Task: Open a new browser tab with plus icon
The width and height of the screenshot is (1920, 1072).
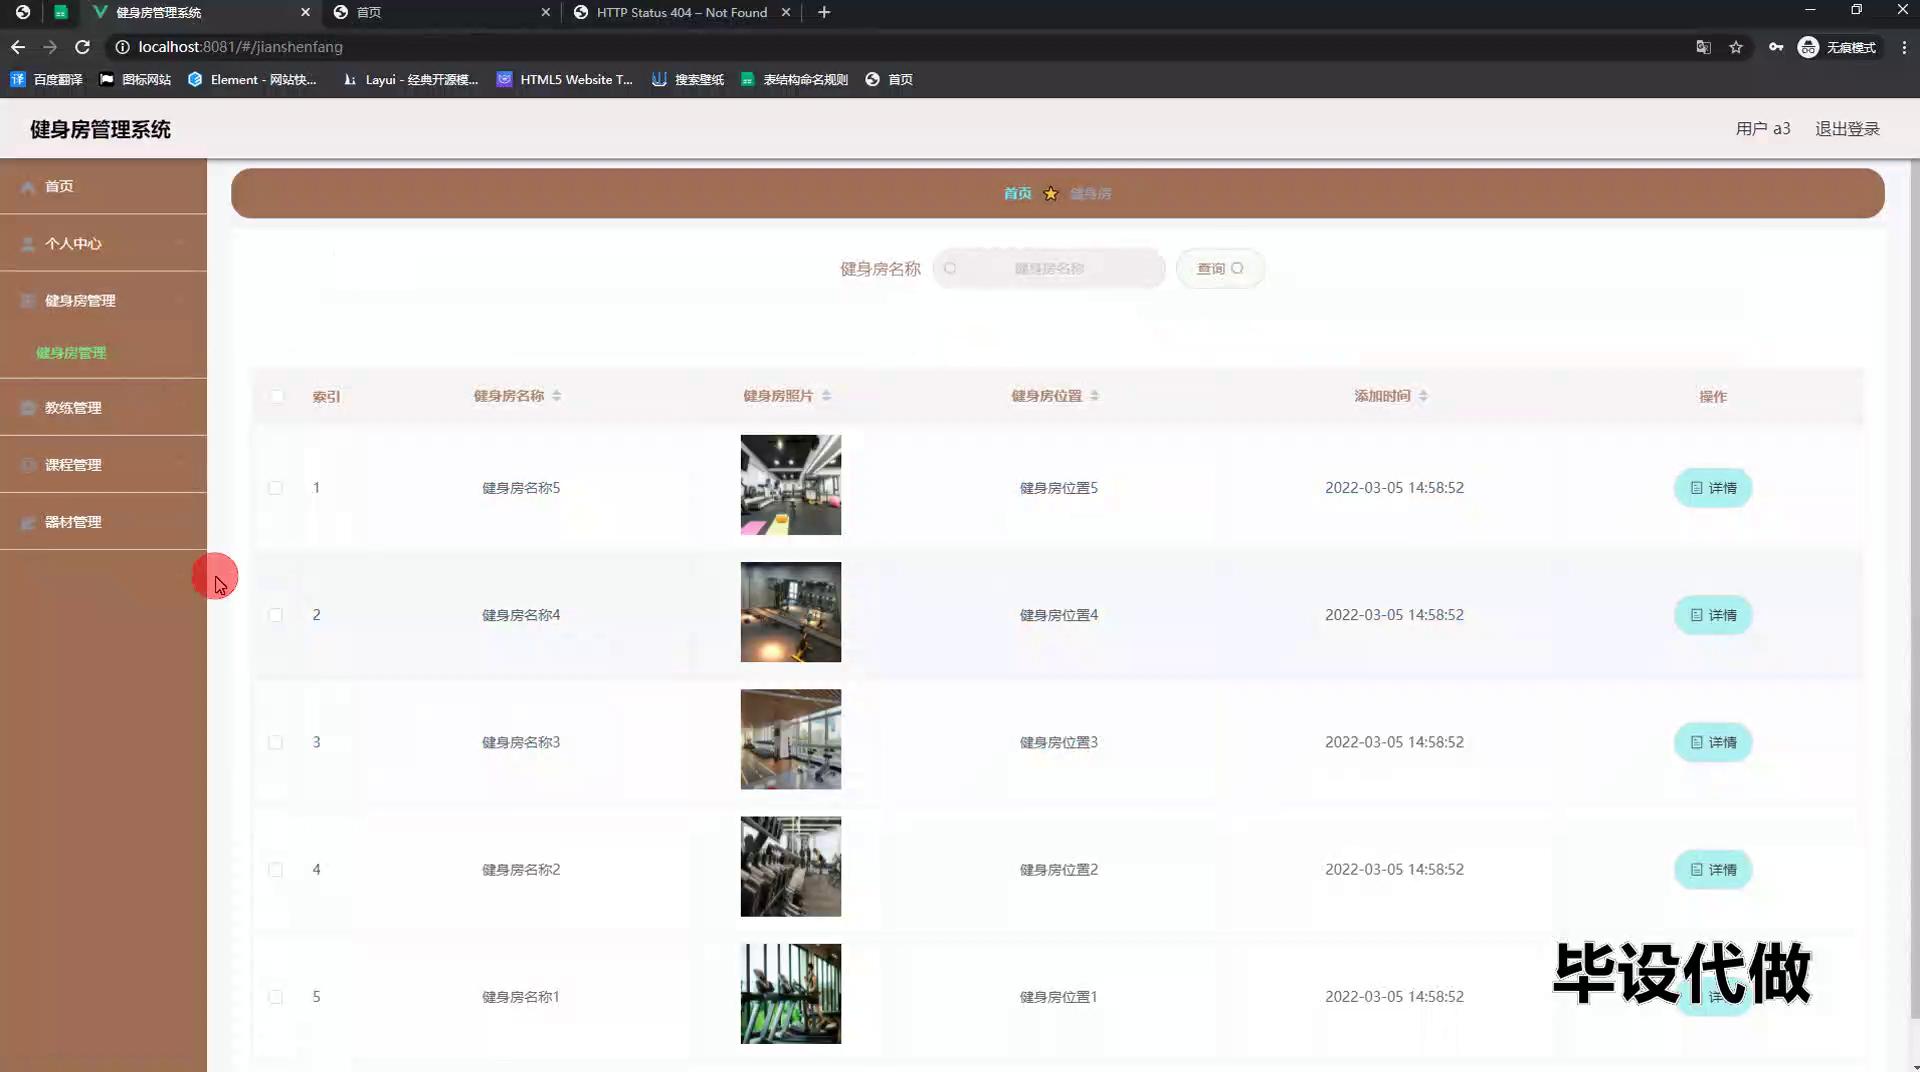Action: (824, 12)
